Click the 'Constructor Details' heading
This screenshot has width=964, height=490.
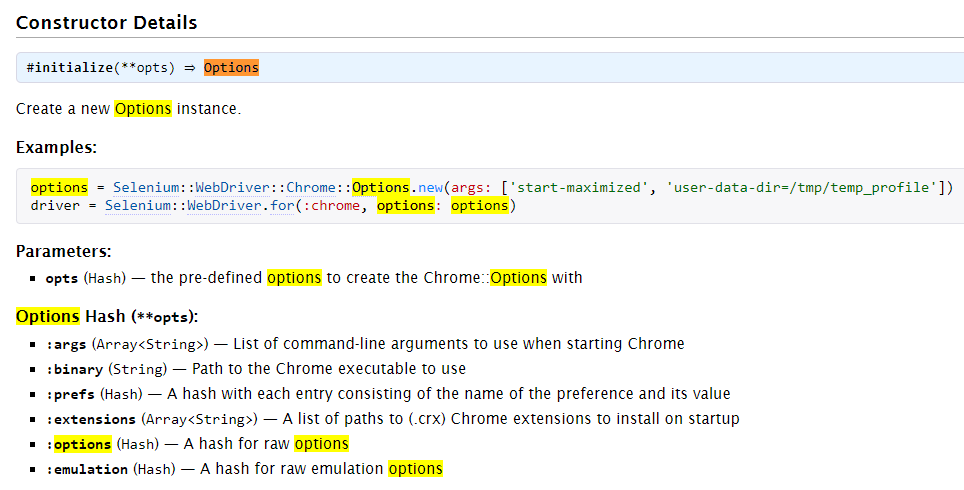(x=106, y=23)
